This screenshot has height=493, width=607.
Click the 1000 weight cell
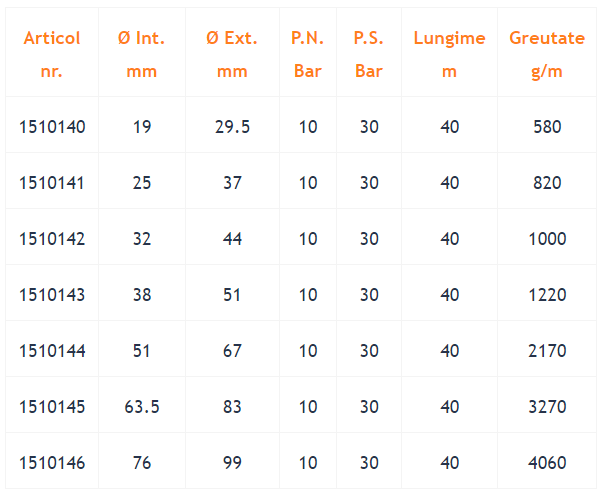click(547, 239)
